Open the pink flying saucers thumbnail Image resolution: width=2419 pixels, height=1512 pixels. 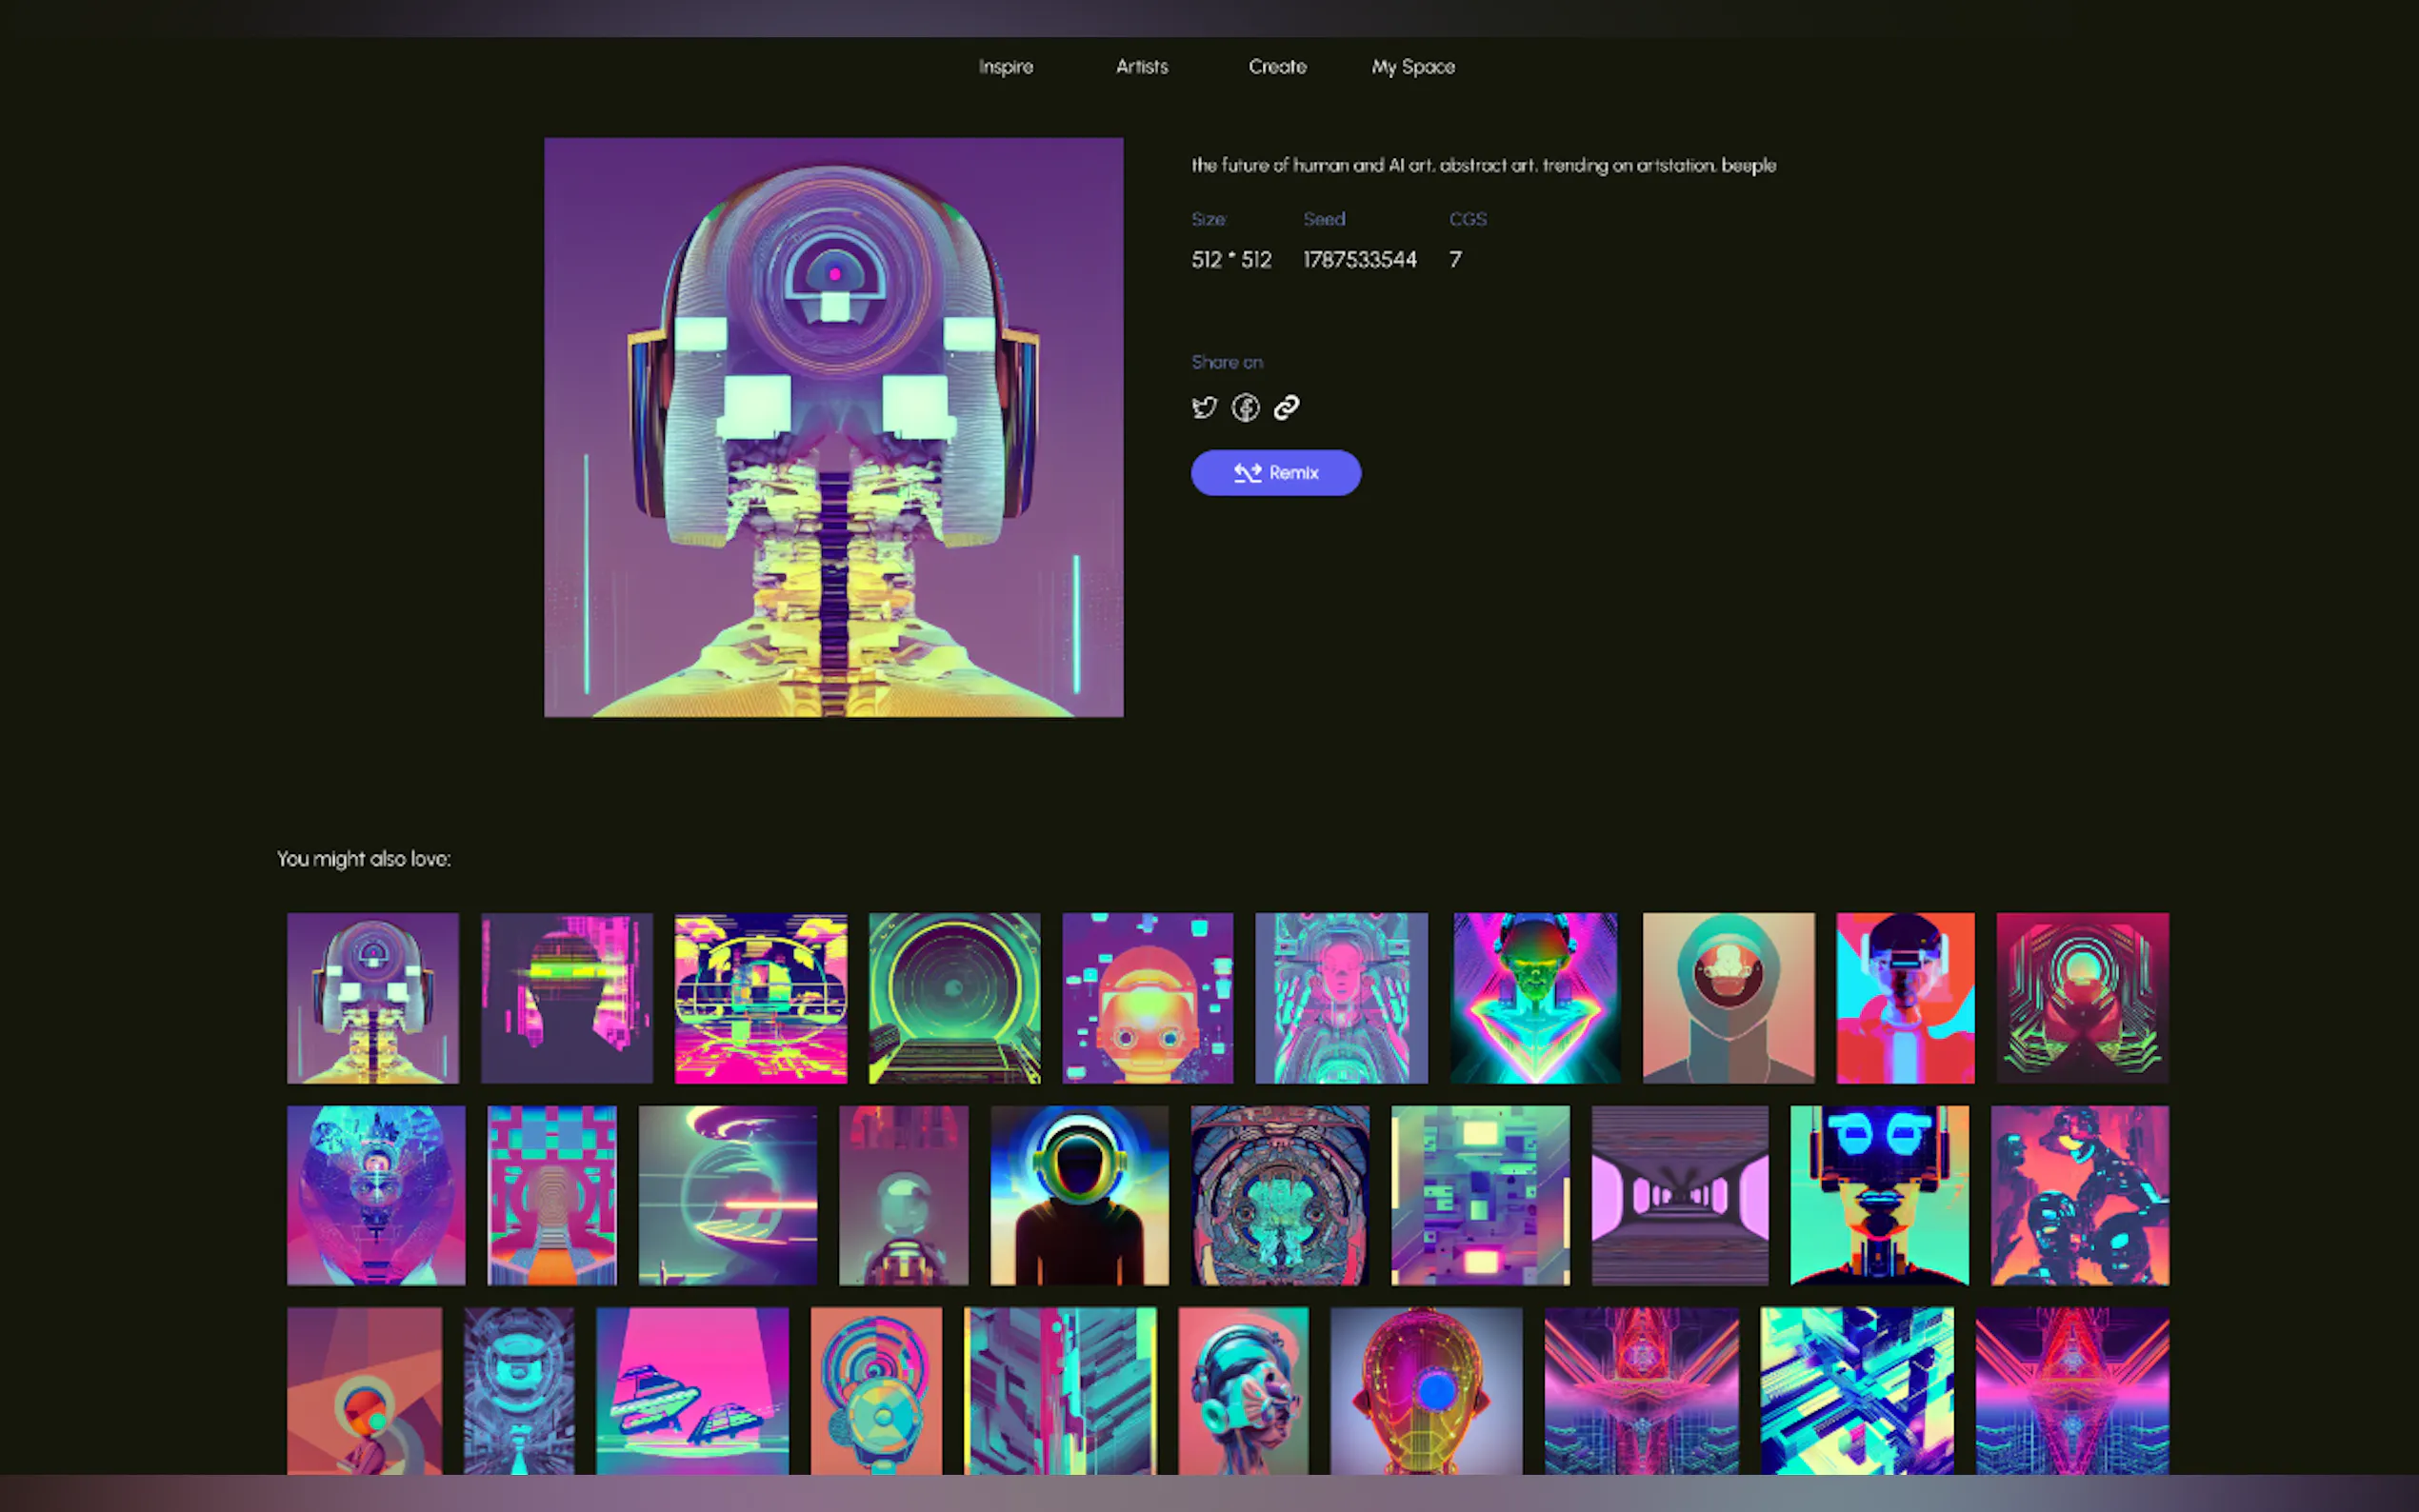[x=692, y=1390]
